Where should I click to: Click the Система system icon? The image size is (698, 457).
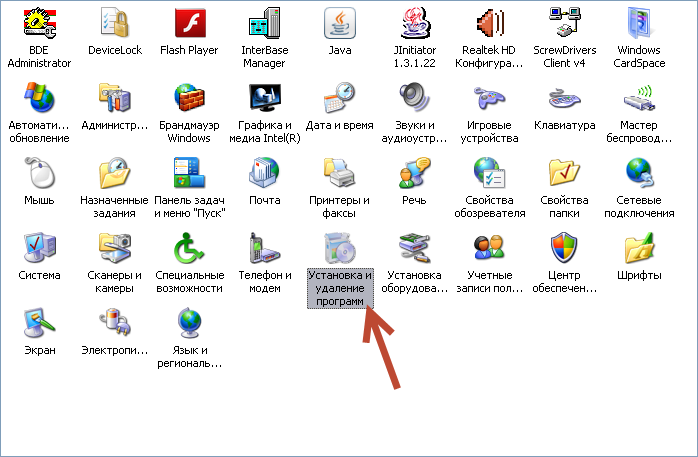pos(40,248)
